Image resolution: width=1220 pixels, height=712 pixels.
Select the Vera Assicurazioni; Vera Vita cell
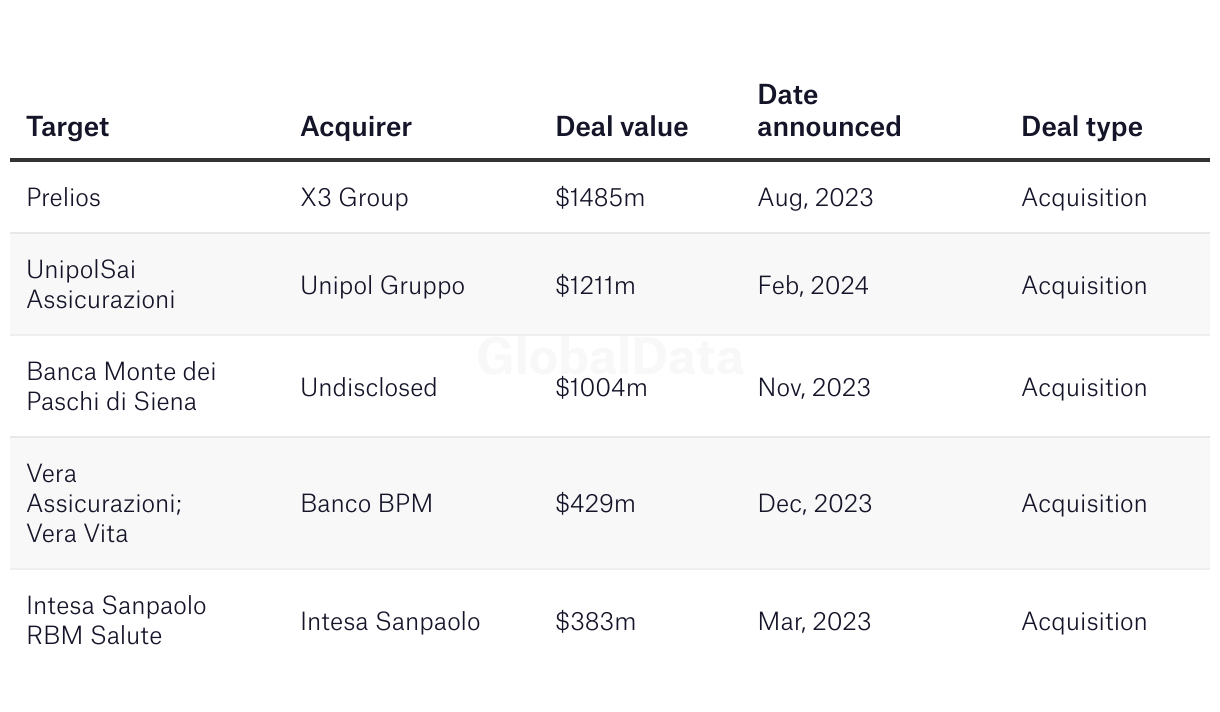(104, 503)
